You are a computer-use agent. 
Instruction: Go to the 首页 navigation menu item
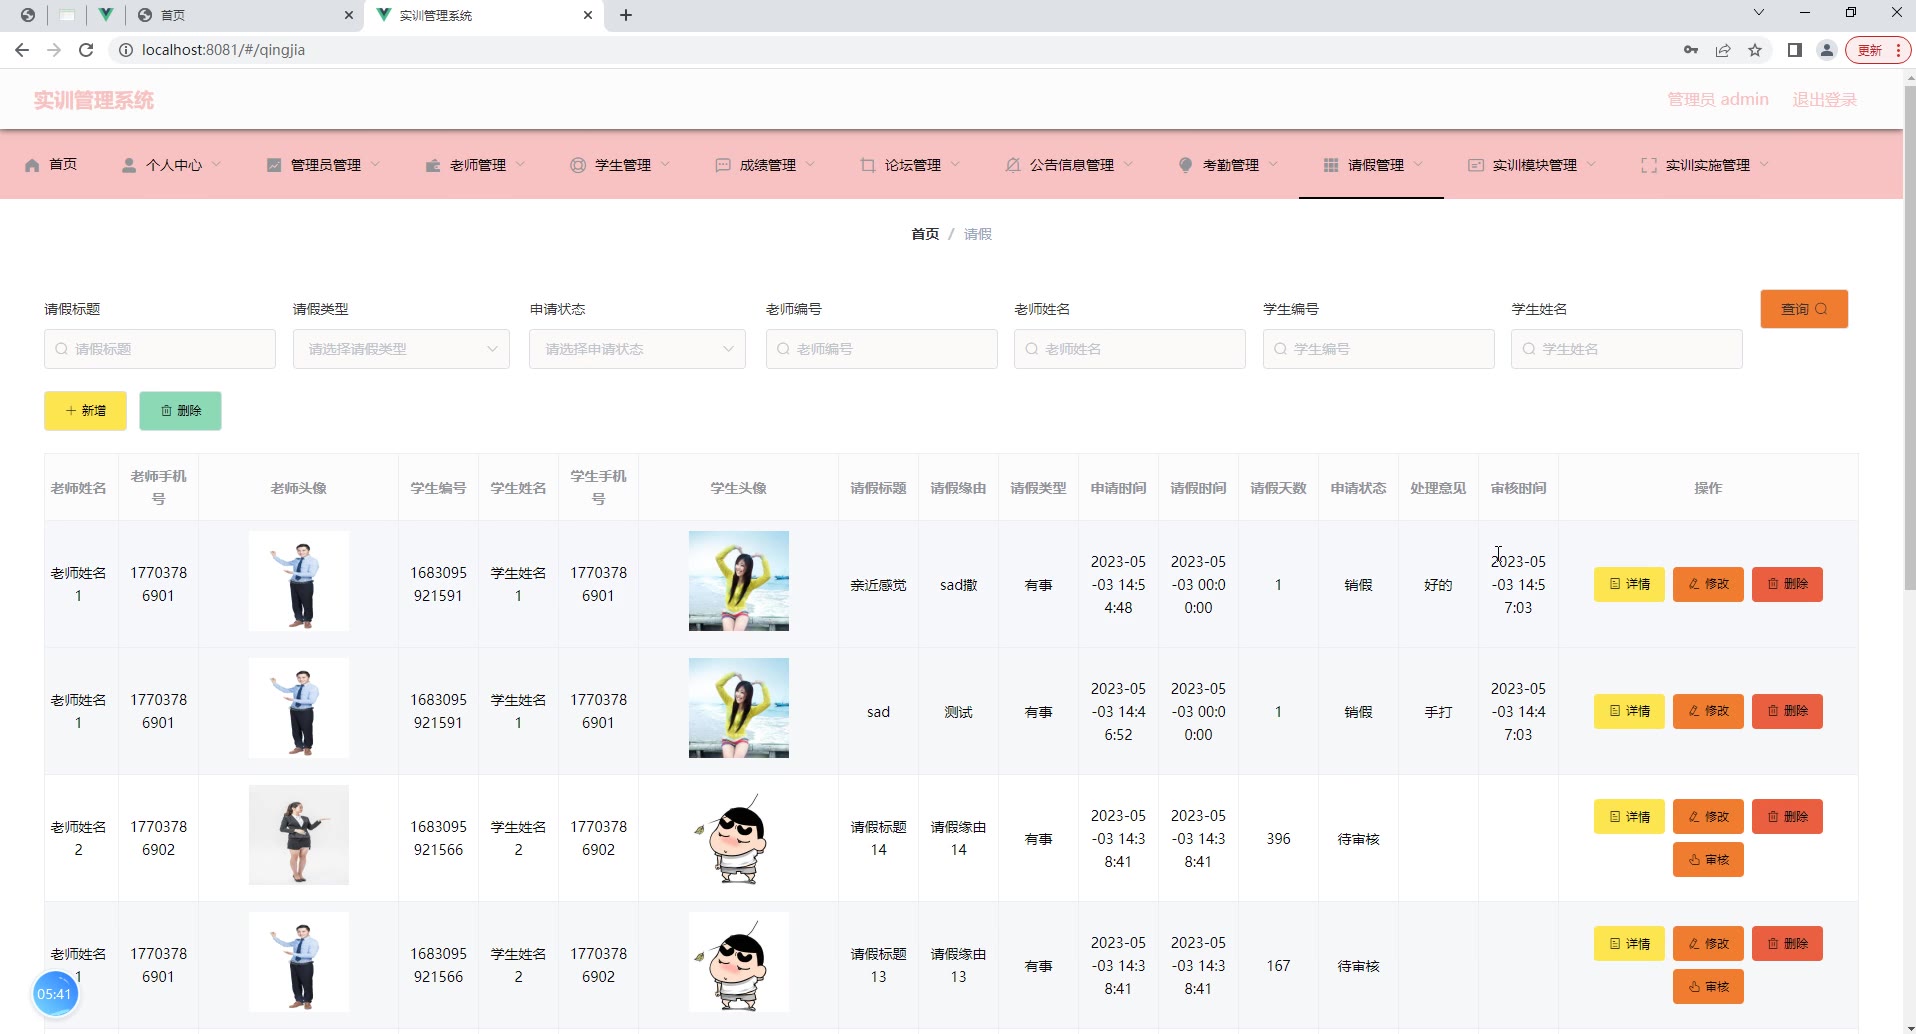(x=51, y=165)
